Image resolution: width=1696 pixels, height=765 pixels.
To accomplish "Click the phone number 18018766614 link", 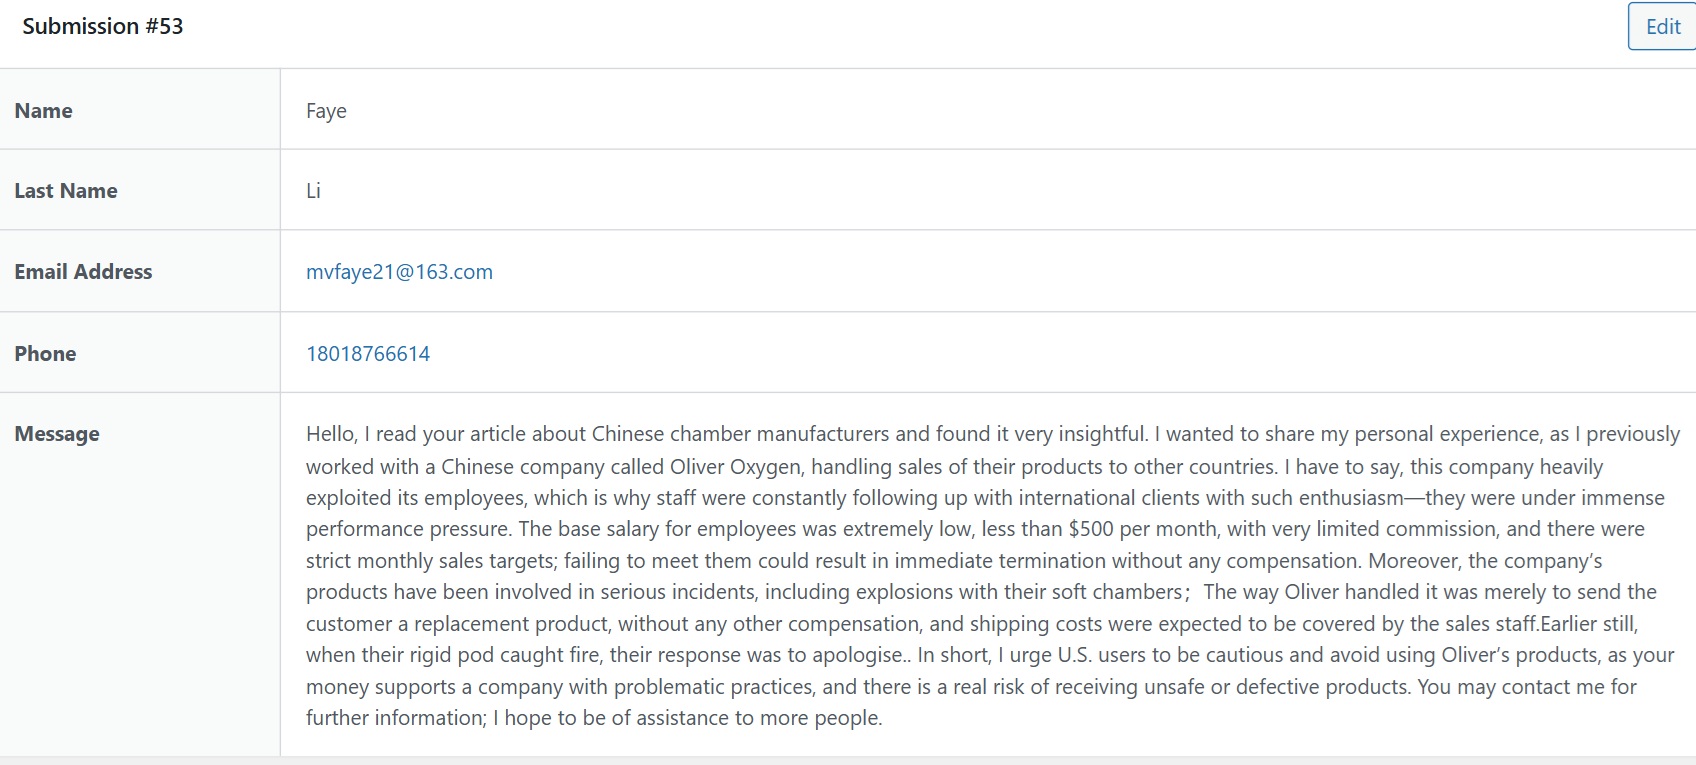I will click(x=368, y=354).
